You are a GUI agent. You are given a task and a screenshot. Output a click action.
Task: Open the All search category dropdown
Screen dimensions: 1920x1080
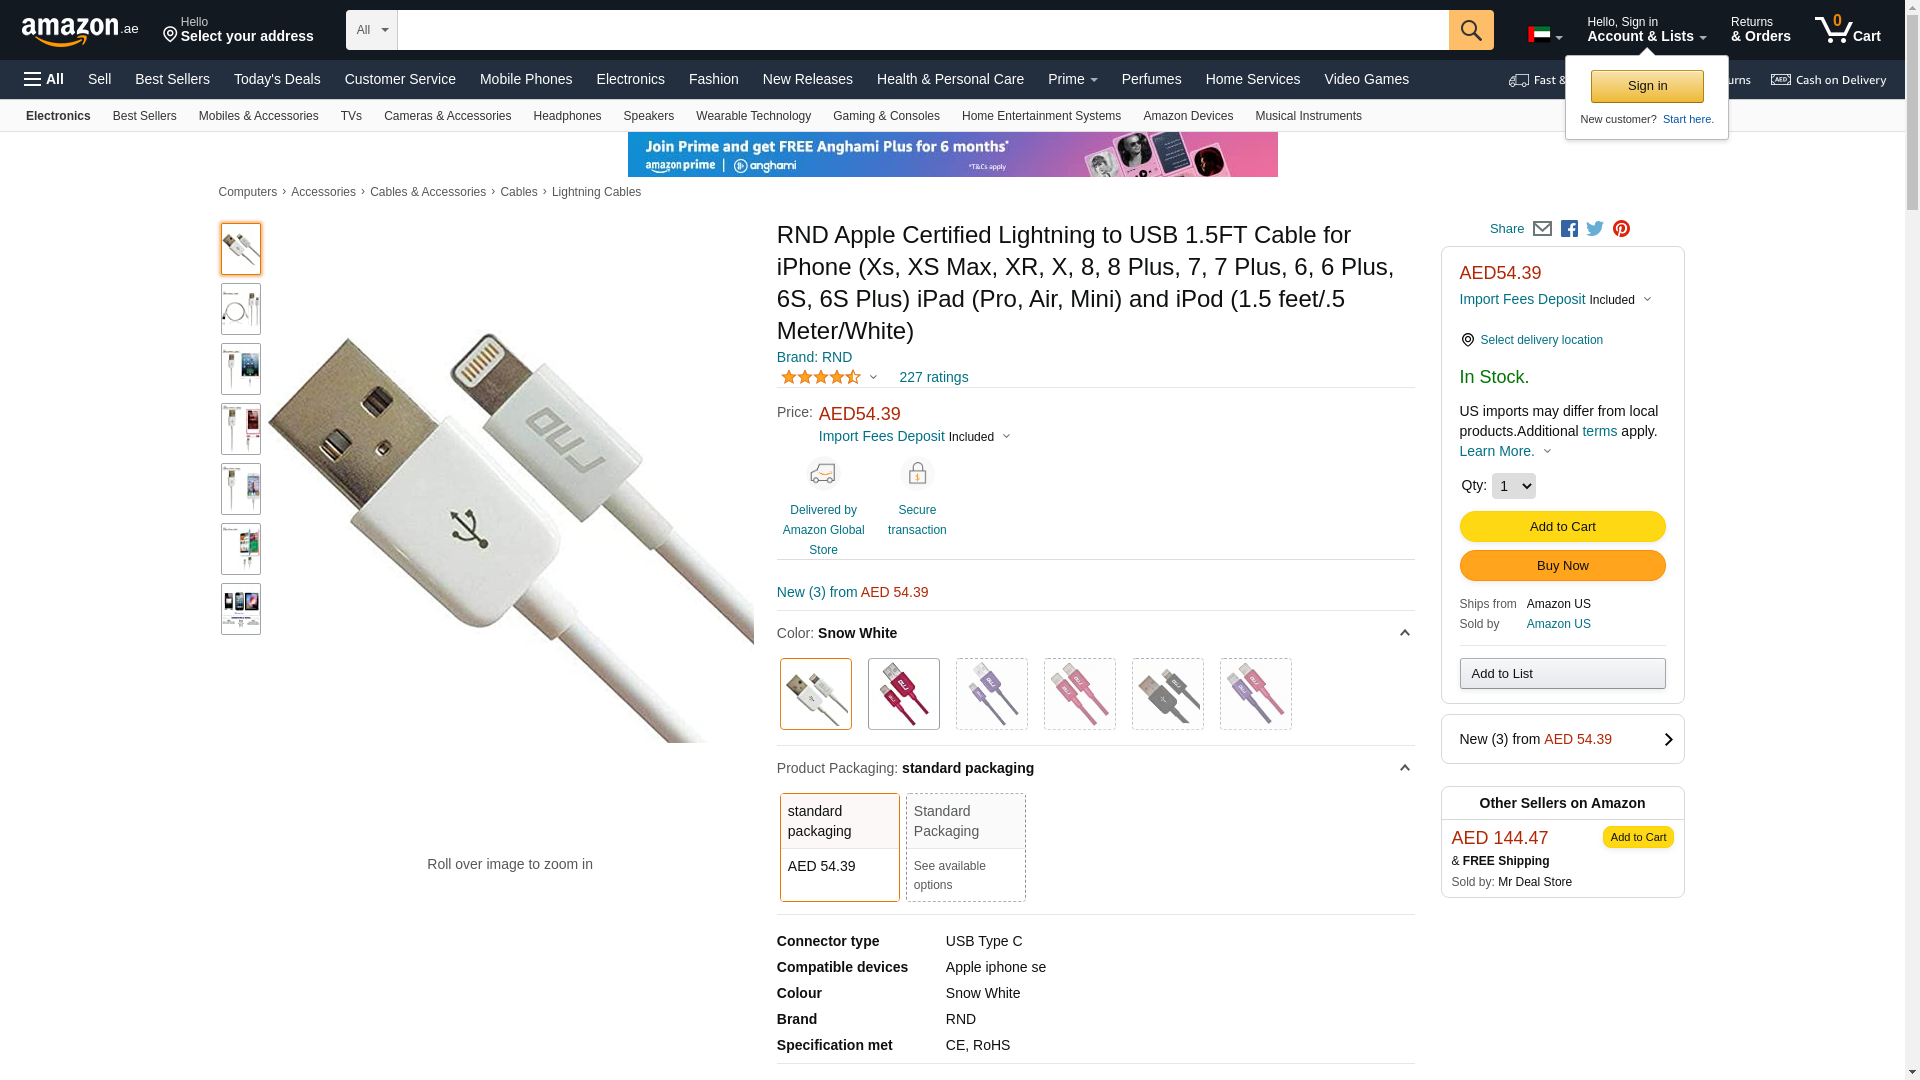click(371, 30)
